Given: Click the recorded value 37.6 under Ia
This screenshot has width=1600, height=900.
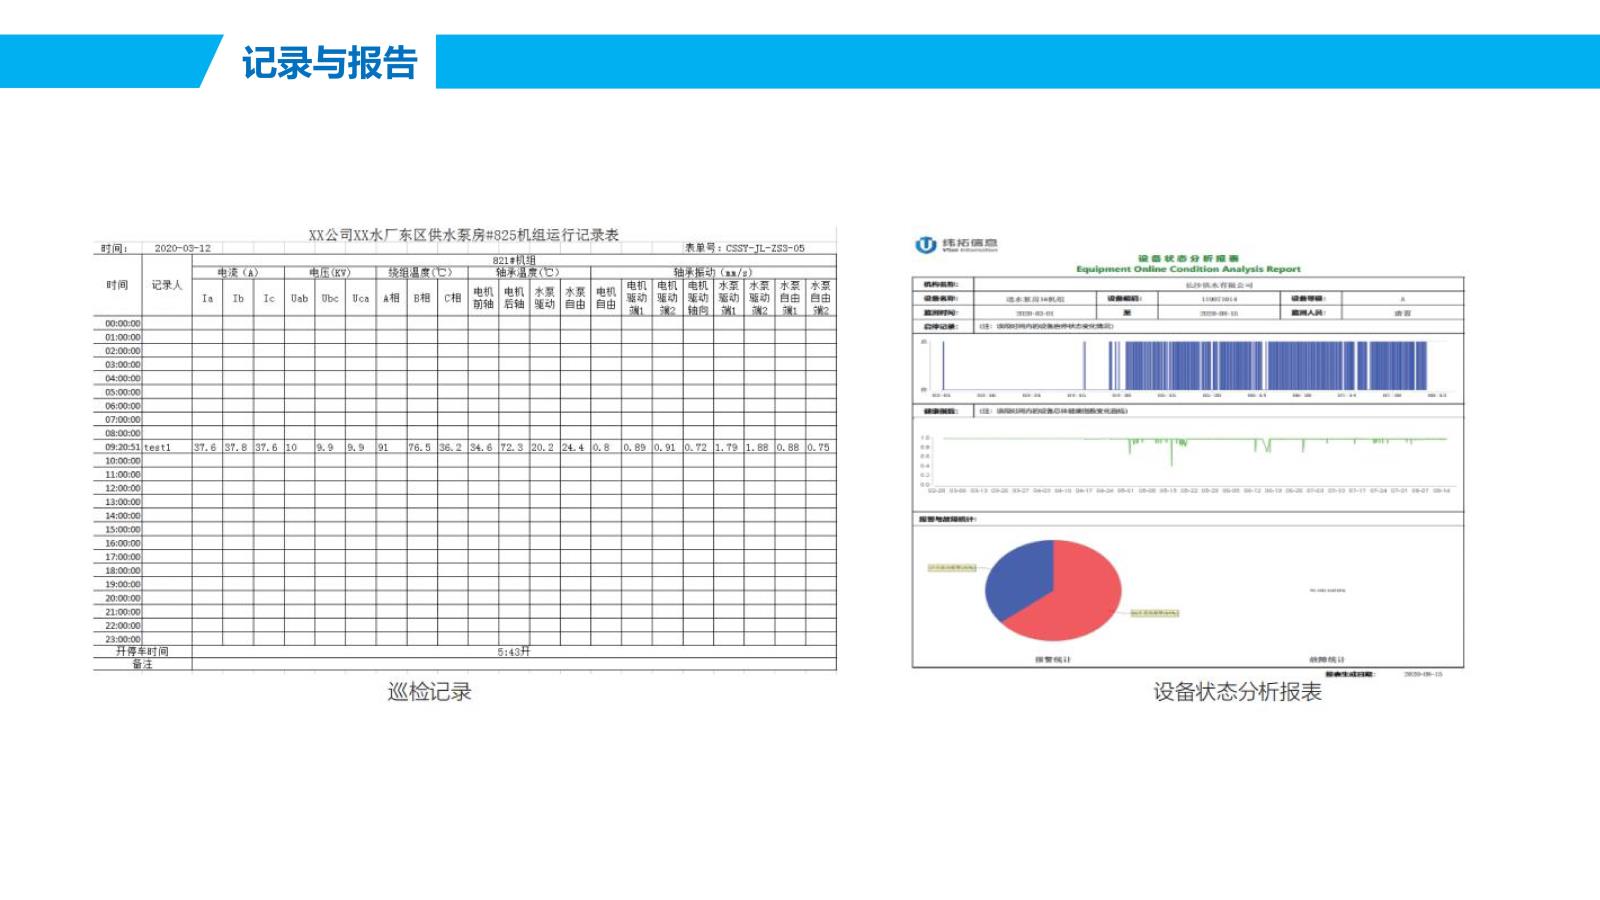Looking at the screenshot, I should (204, 448).
